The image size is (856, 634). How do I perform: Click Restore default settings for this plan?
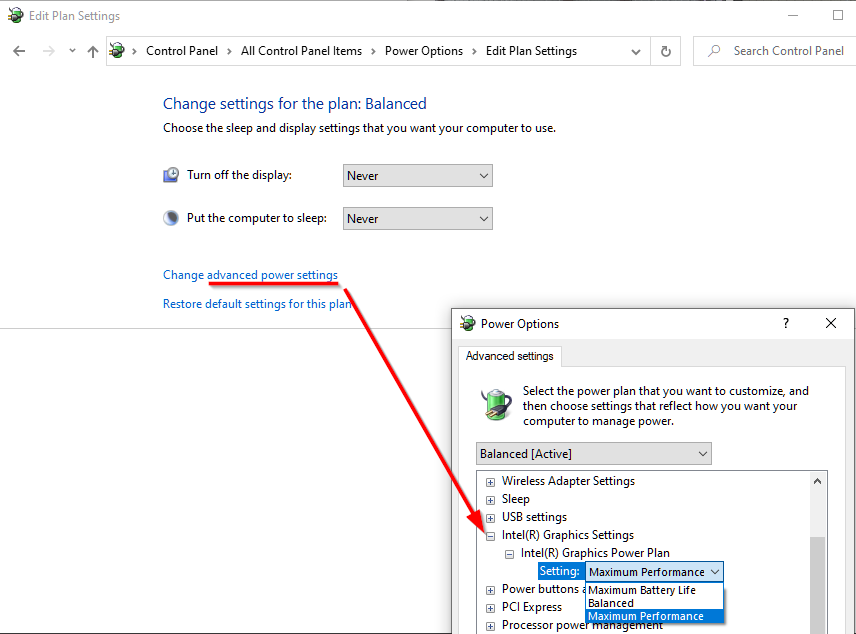click(x=257, y=304)
